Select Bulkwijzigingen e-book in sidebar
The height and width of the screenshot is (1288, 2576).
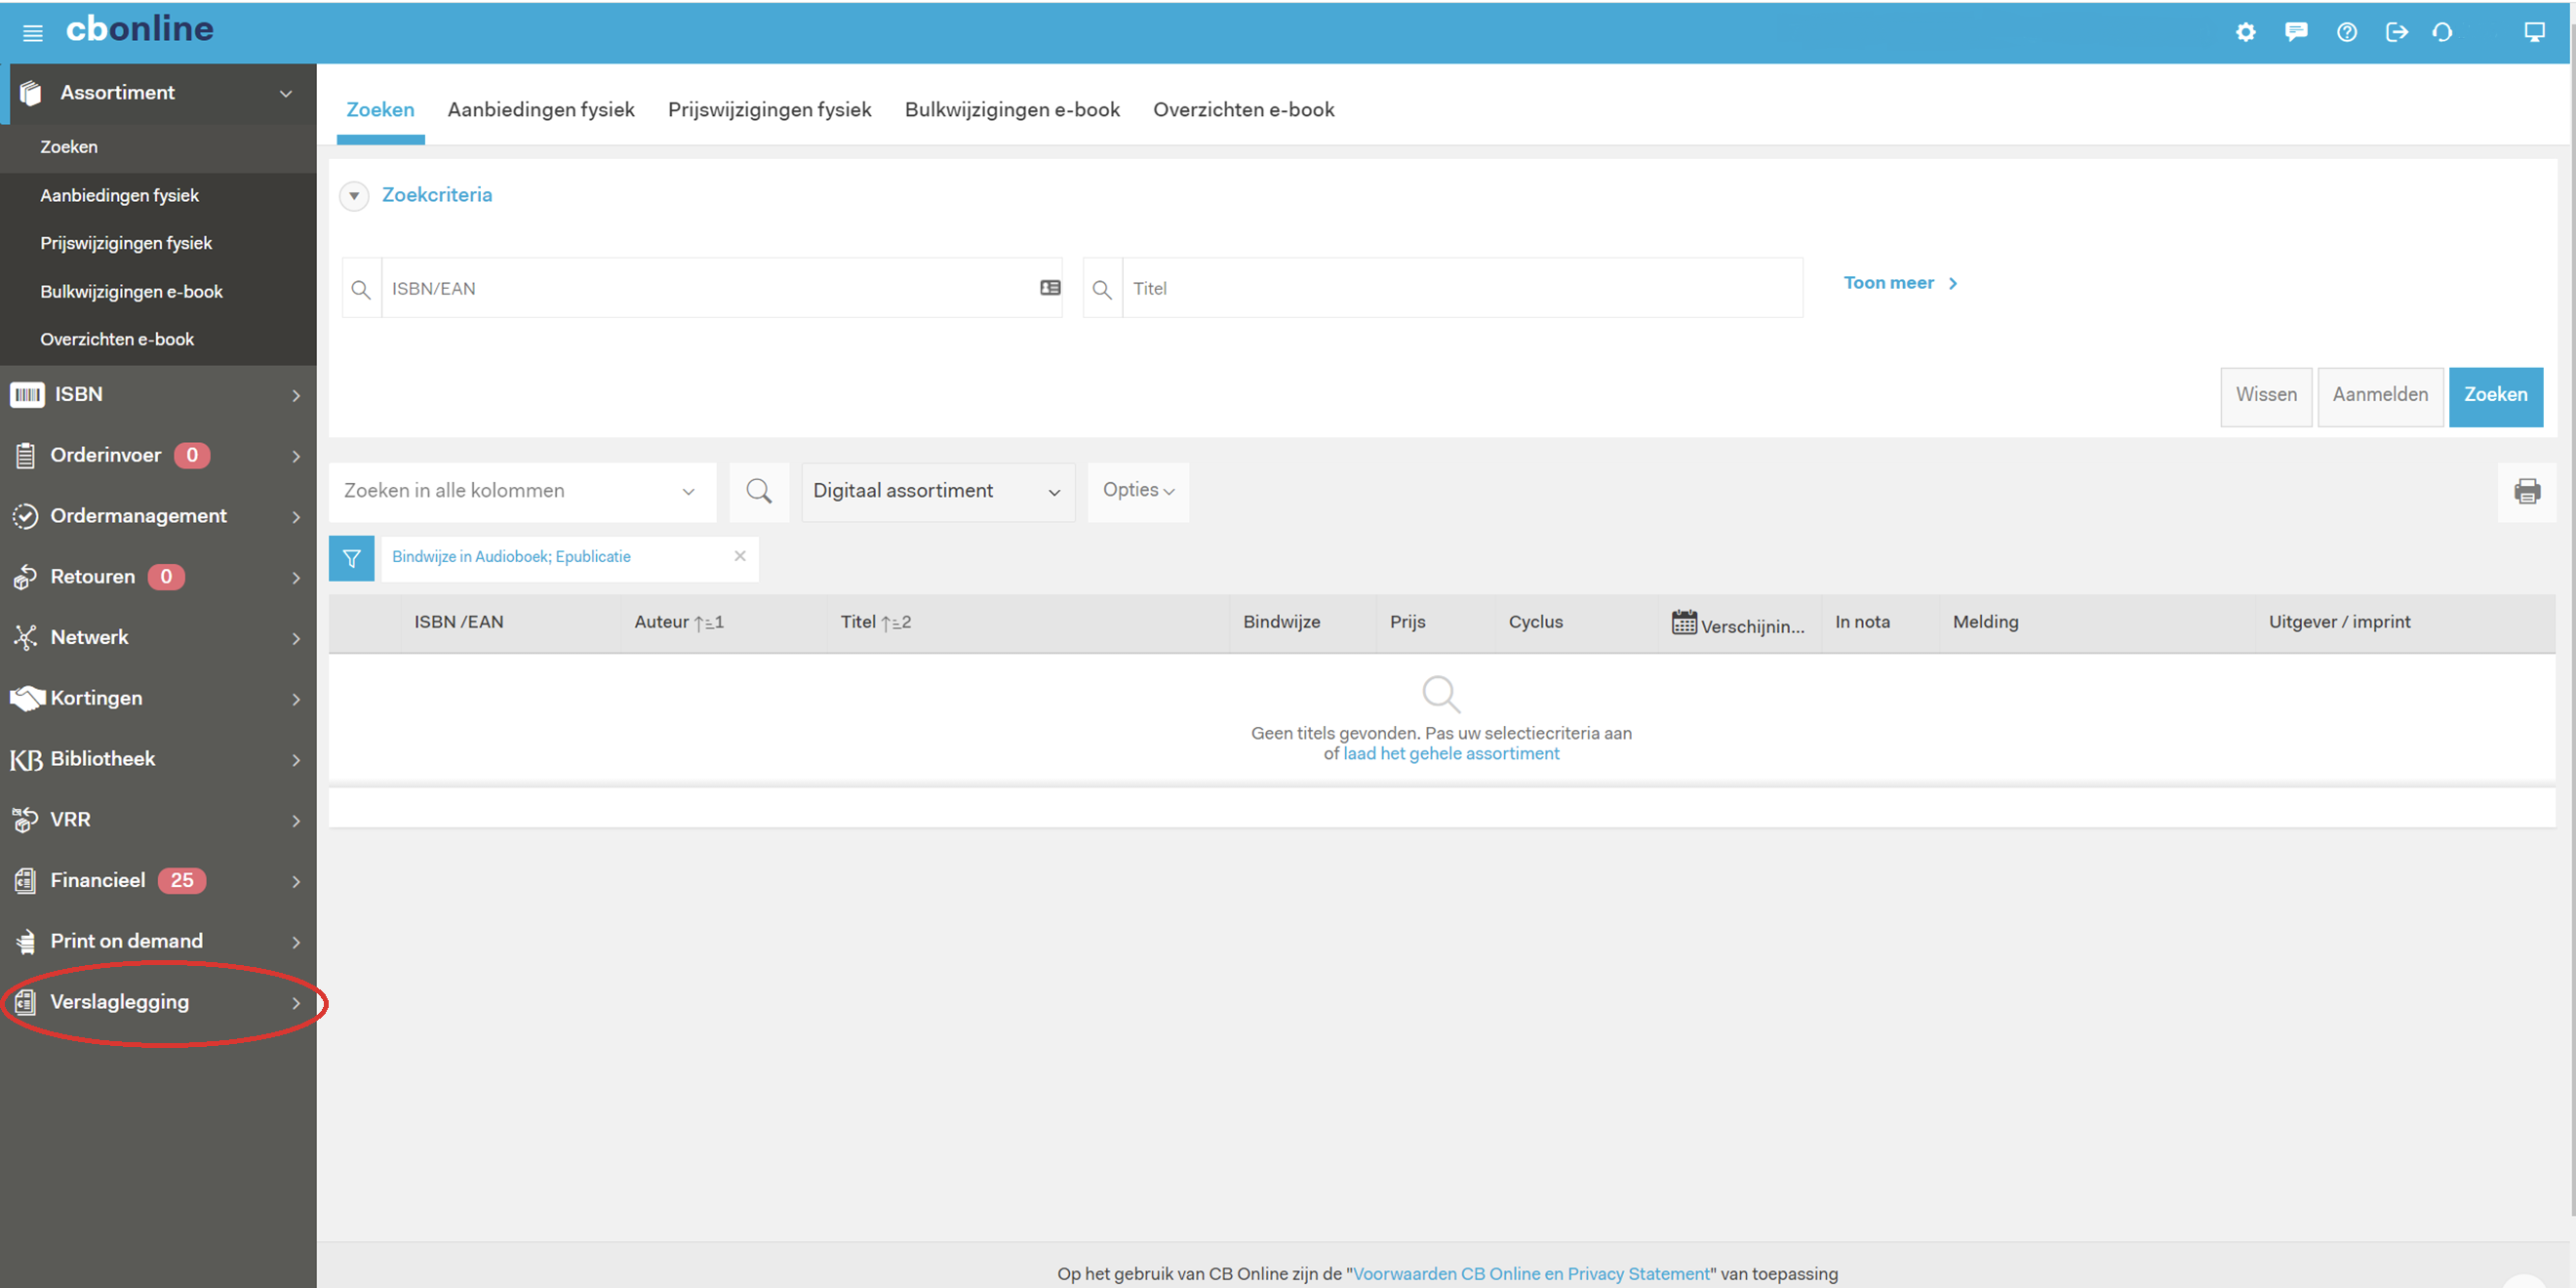[x=158, y=292]
